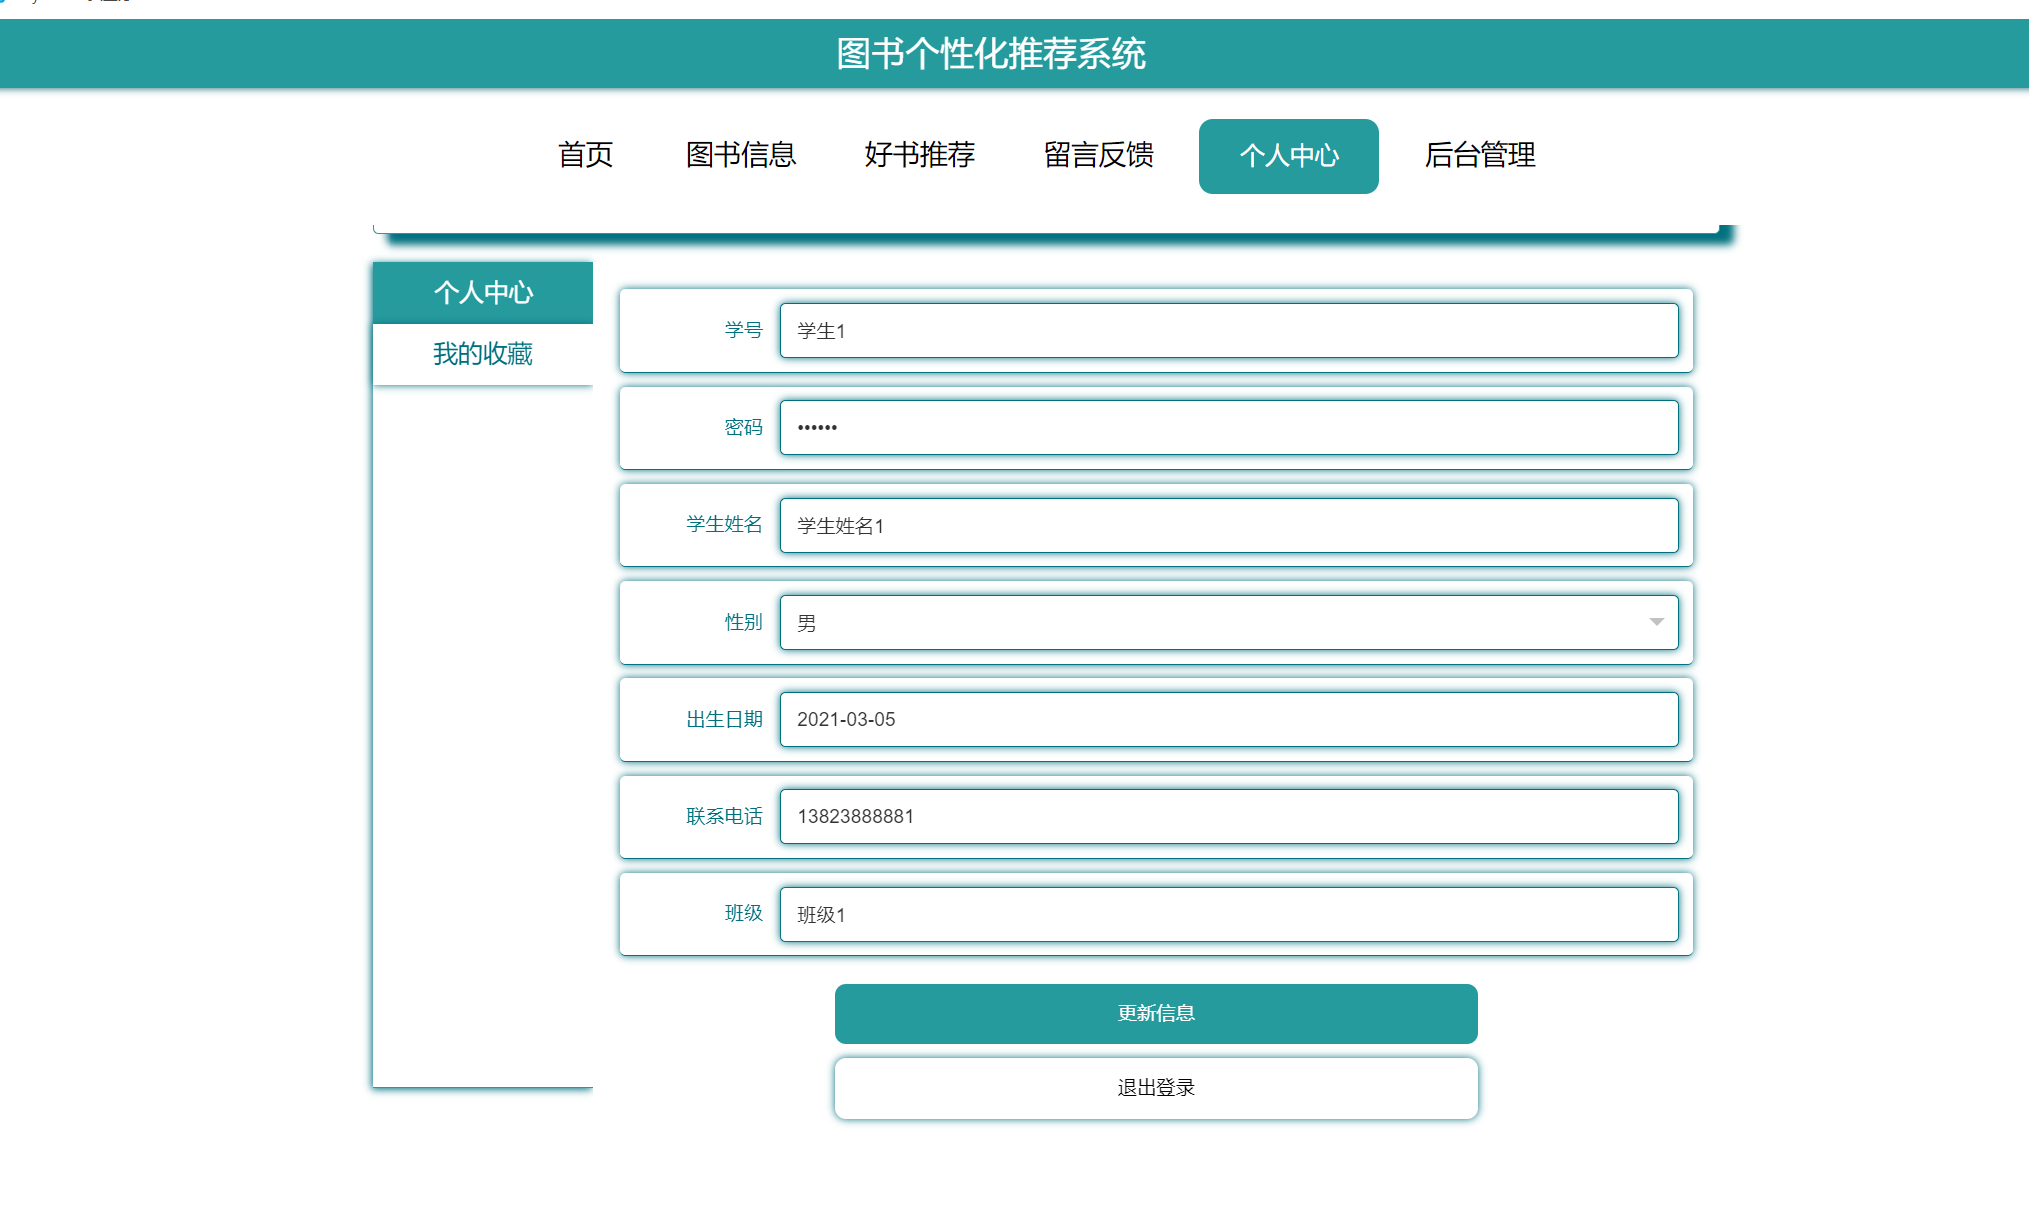Navigate to 好书推荐 recommendations
The height and width of the screenshot is (1211, 2029).
(x=919, y=155)
